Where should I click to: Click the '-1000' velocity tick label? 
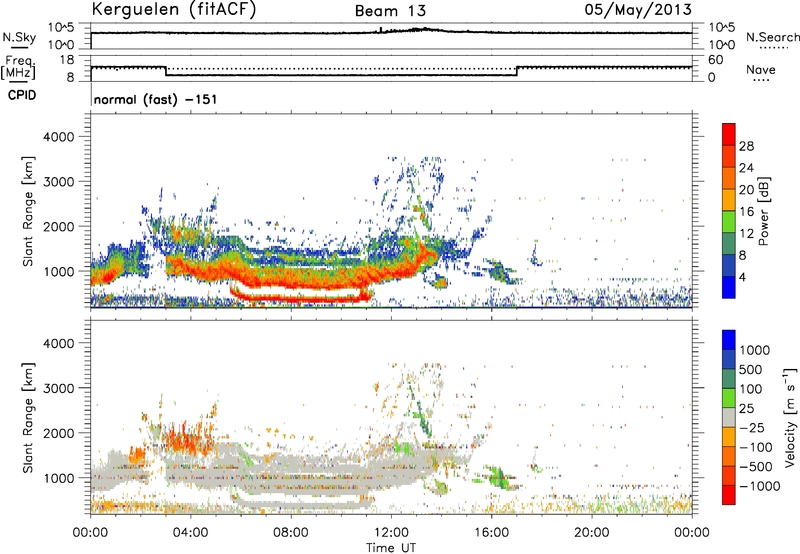[759, 486]
